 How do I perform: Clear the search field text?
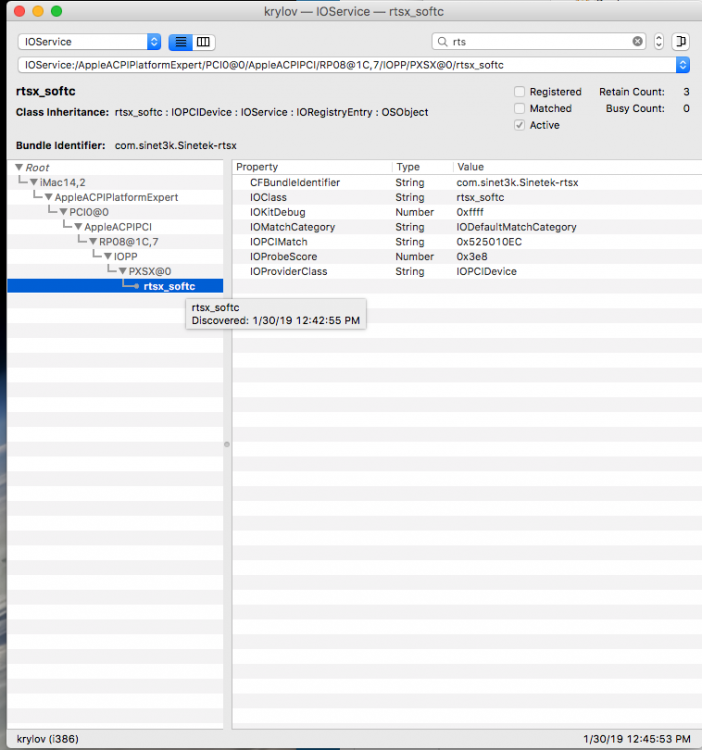(x=637, y=42)
